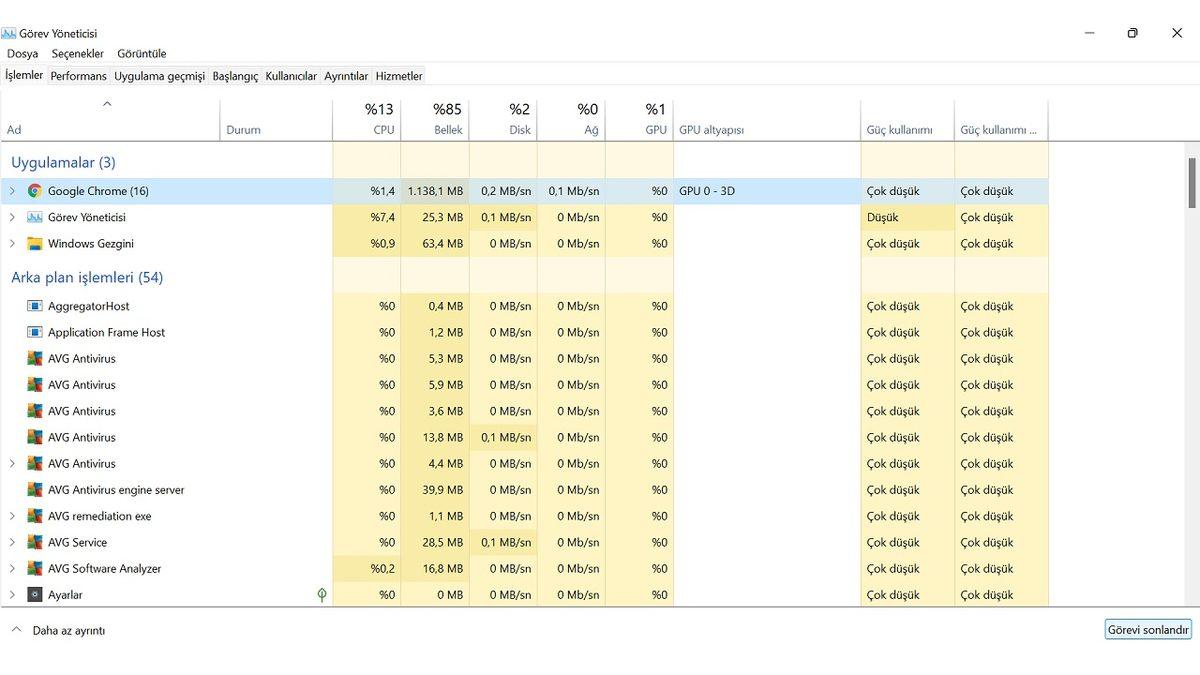This screenshot has height=675, width=1200.
Task: Switch to the Performans tab
Action: pos(78,75)
